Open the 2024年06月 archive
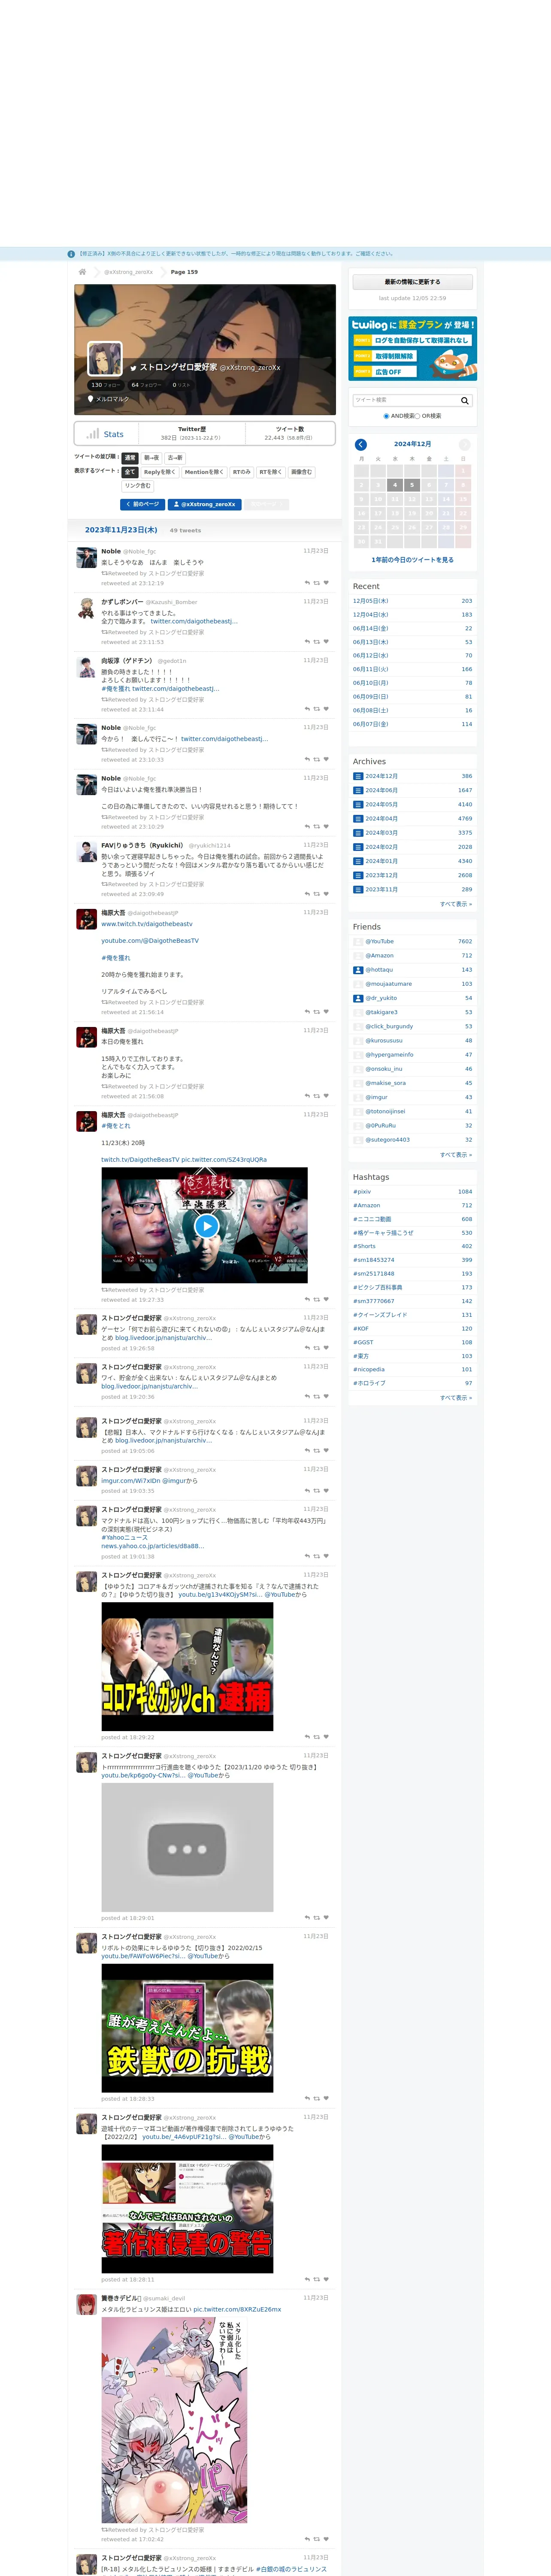 pyautogui.click(x=381, y=790)
